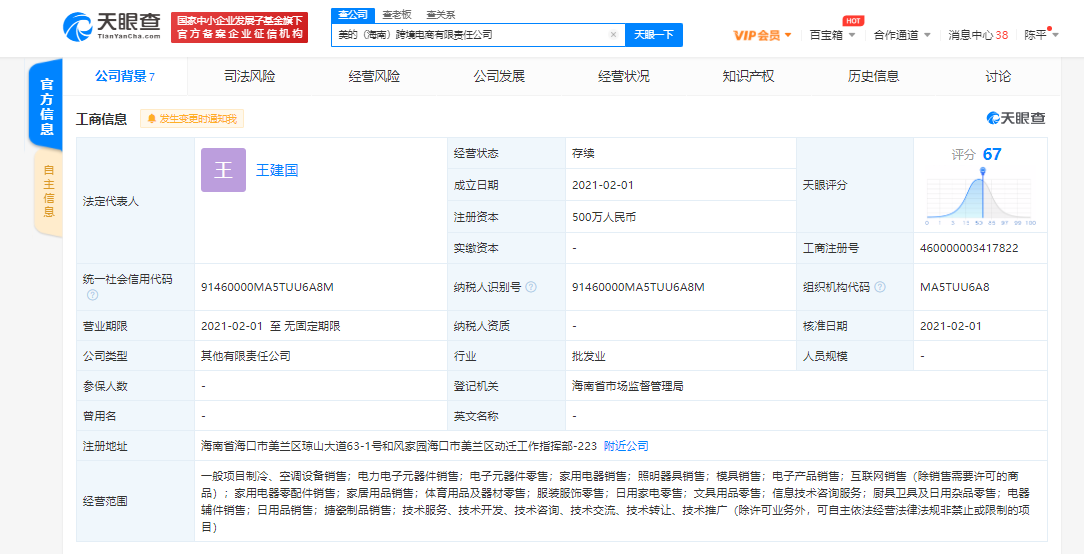Select the 查老板 search mode
1084x554 pixels.
pyautogui.click(x=396, y=15)
